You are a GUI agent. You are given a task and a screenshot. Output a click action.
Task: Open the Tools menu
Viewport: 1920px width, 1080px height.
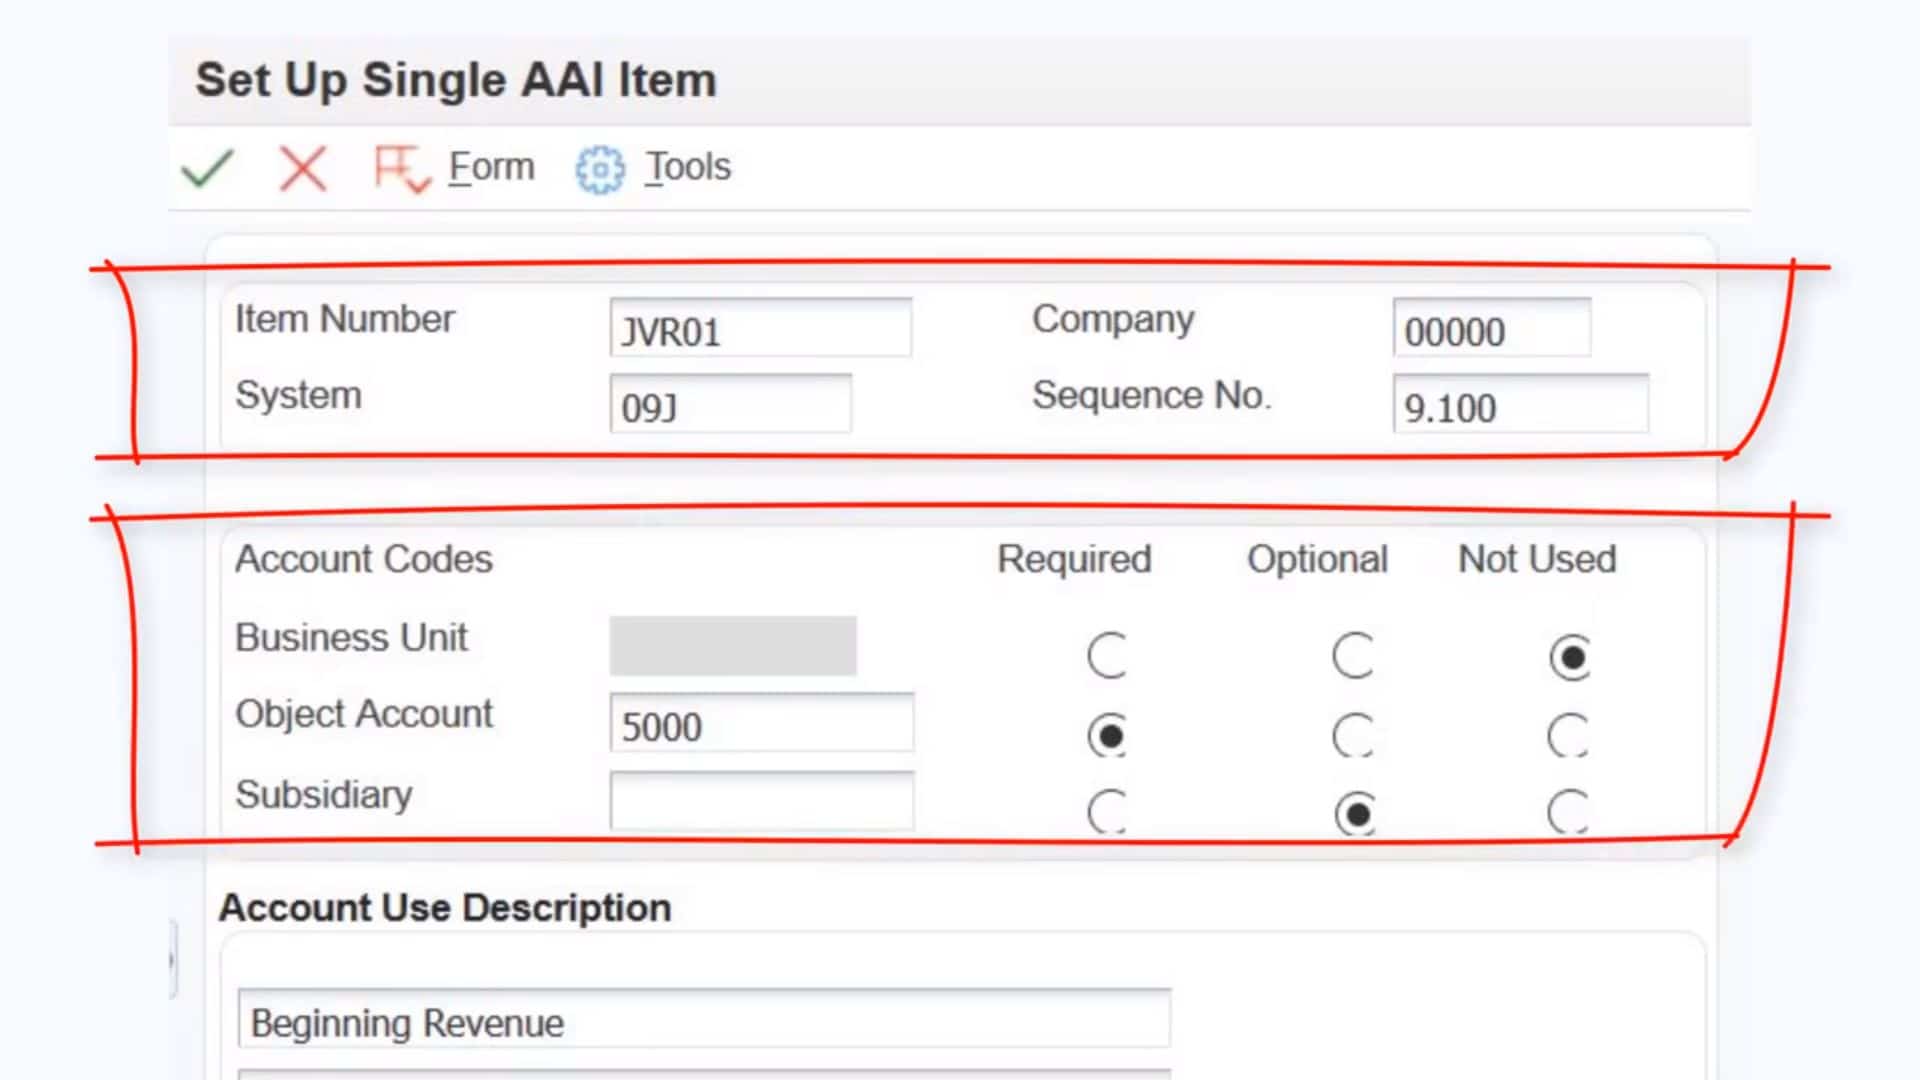pyautogui.click(x=688, y=167)
